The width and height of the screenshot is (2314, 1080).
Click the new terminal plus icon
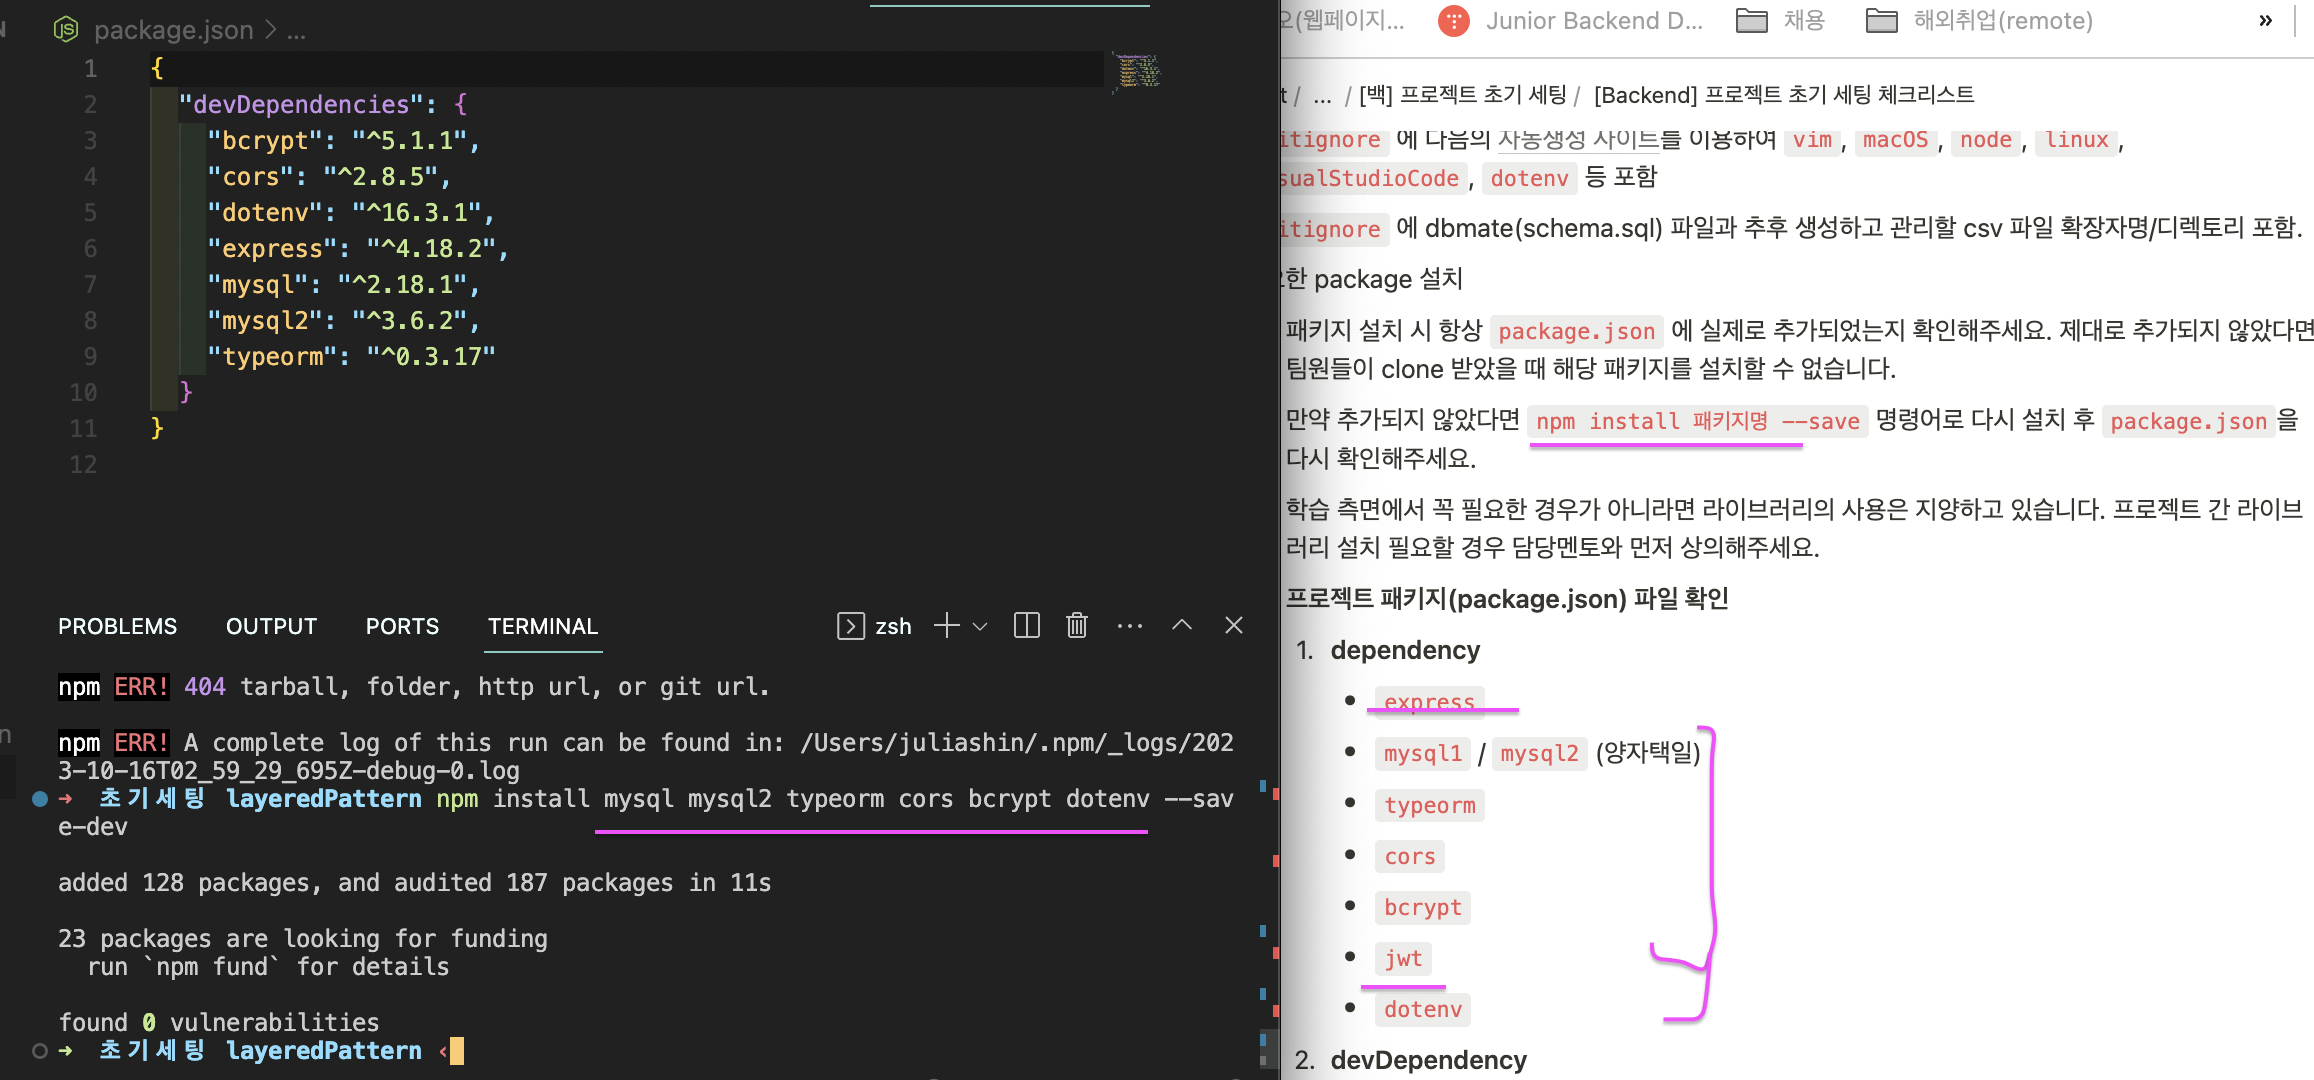point(946,626)
